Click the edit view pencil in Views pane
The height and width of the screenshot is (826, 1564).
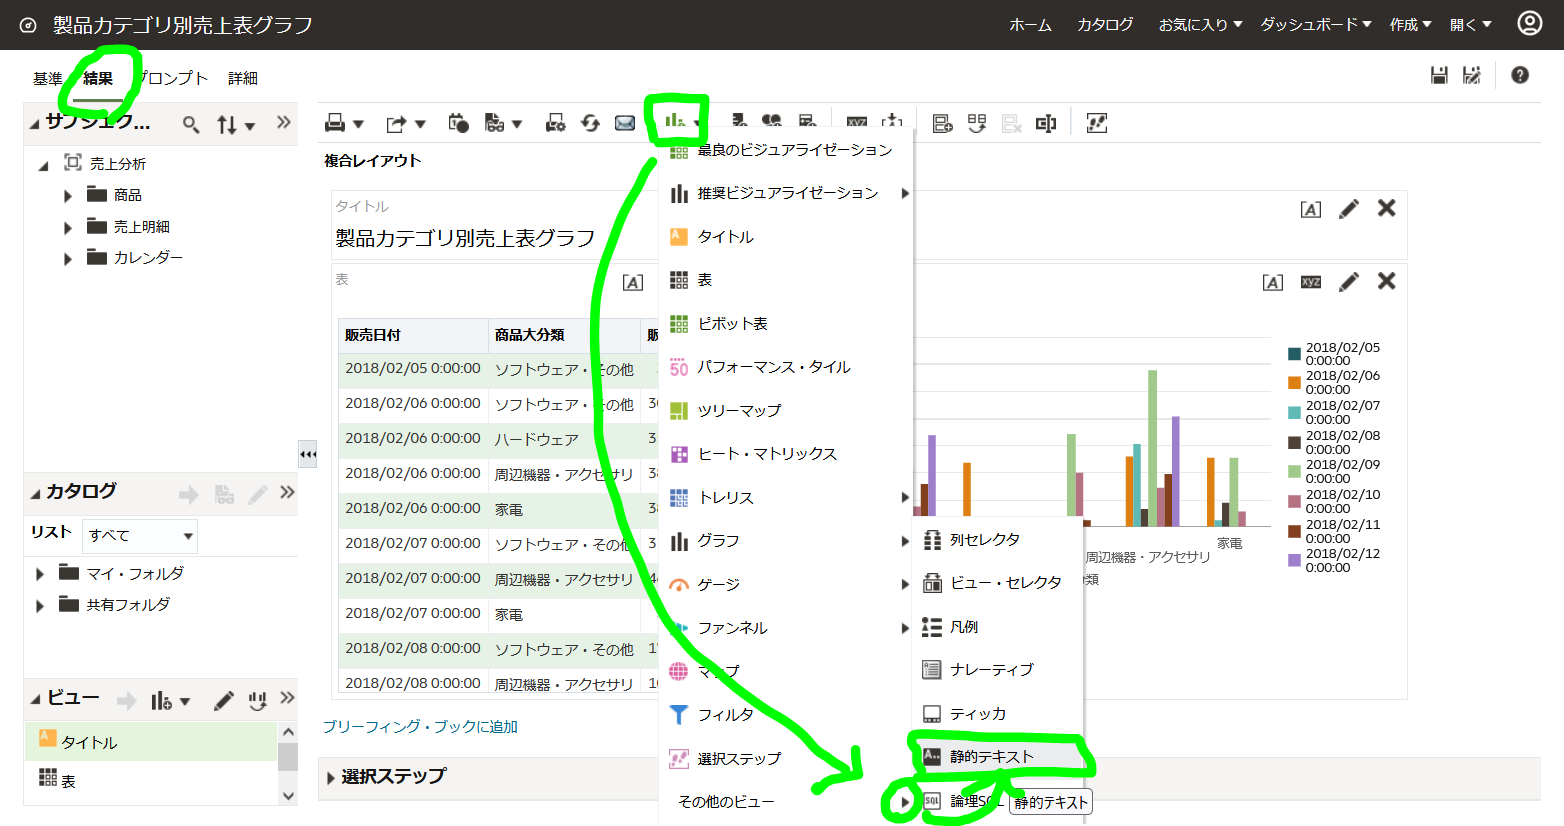pos(224,701)
